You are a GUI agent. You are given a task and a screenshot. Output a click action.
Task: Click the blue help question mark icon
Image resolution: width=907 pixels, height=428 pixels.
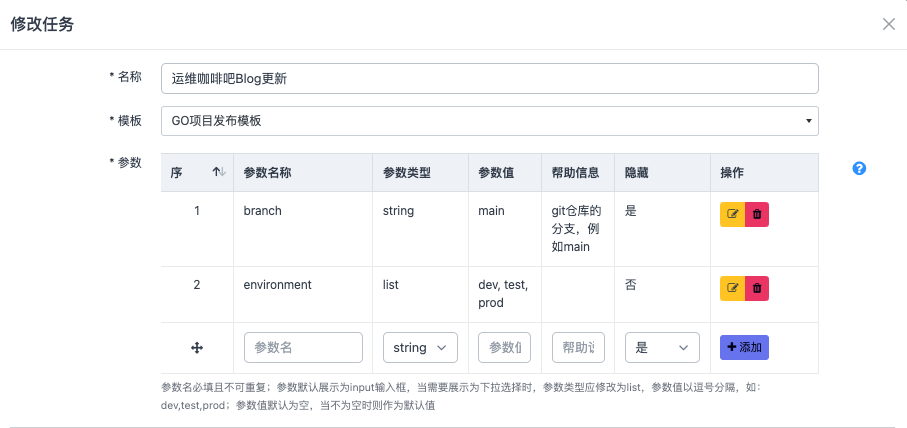click(x=859, y=169)
